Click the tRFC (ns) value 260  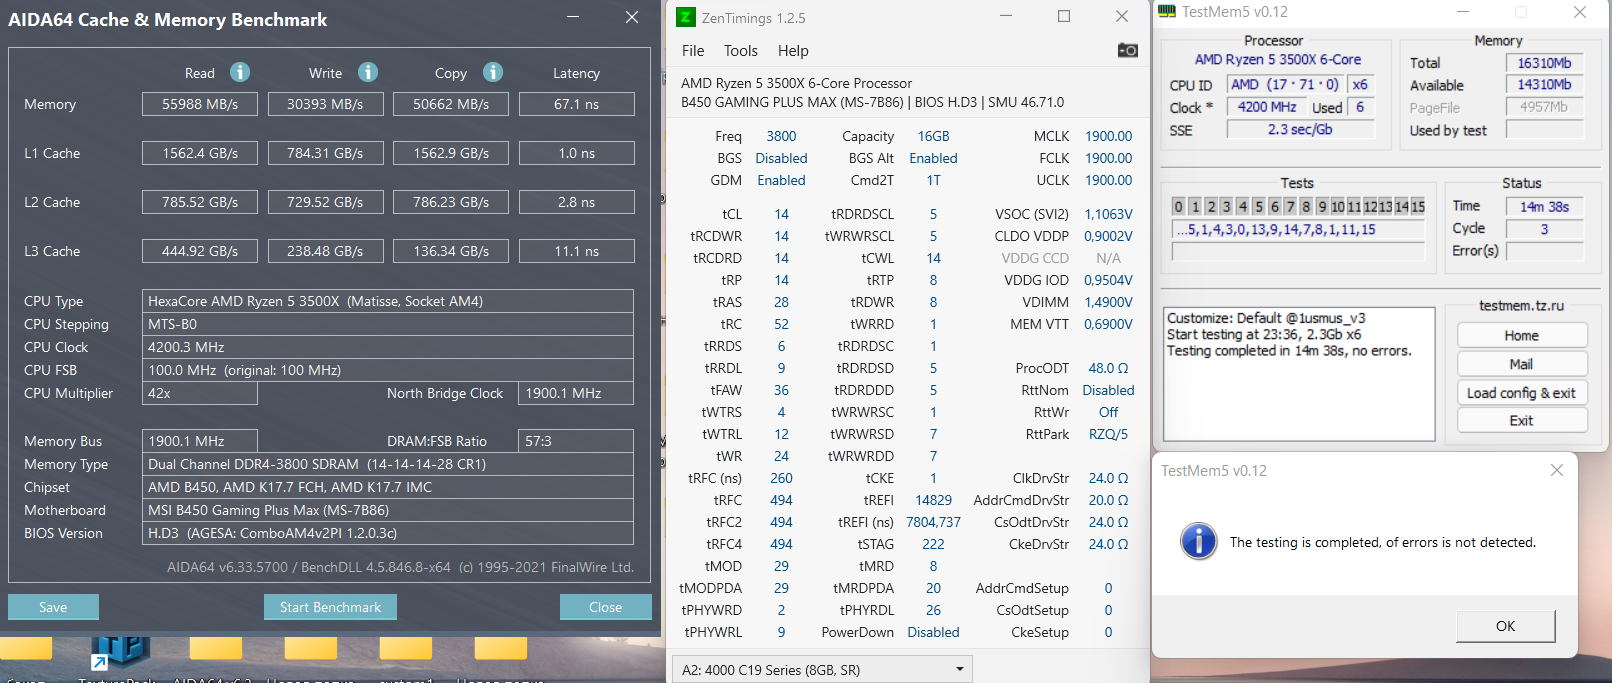781,478
